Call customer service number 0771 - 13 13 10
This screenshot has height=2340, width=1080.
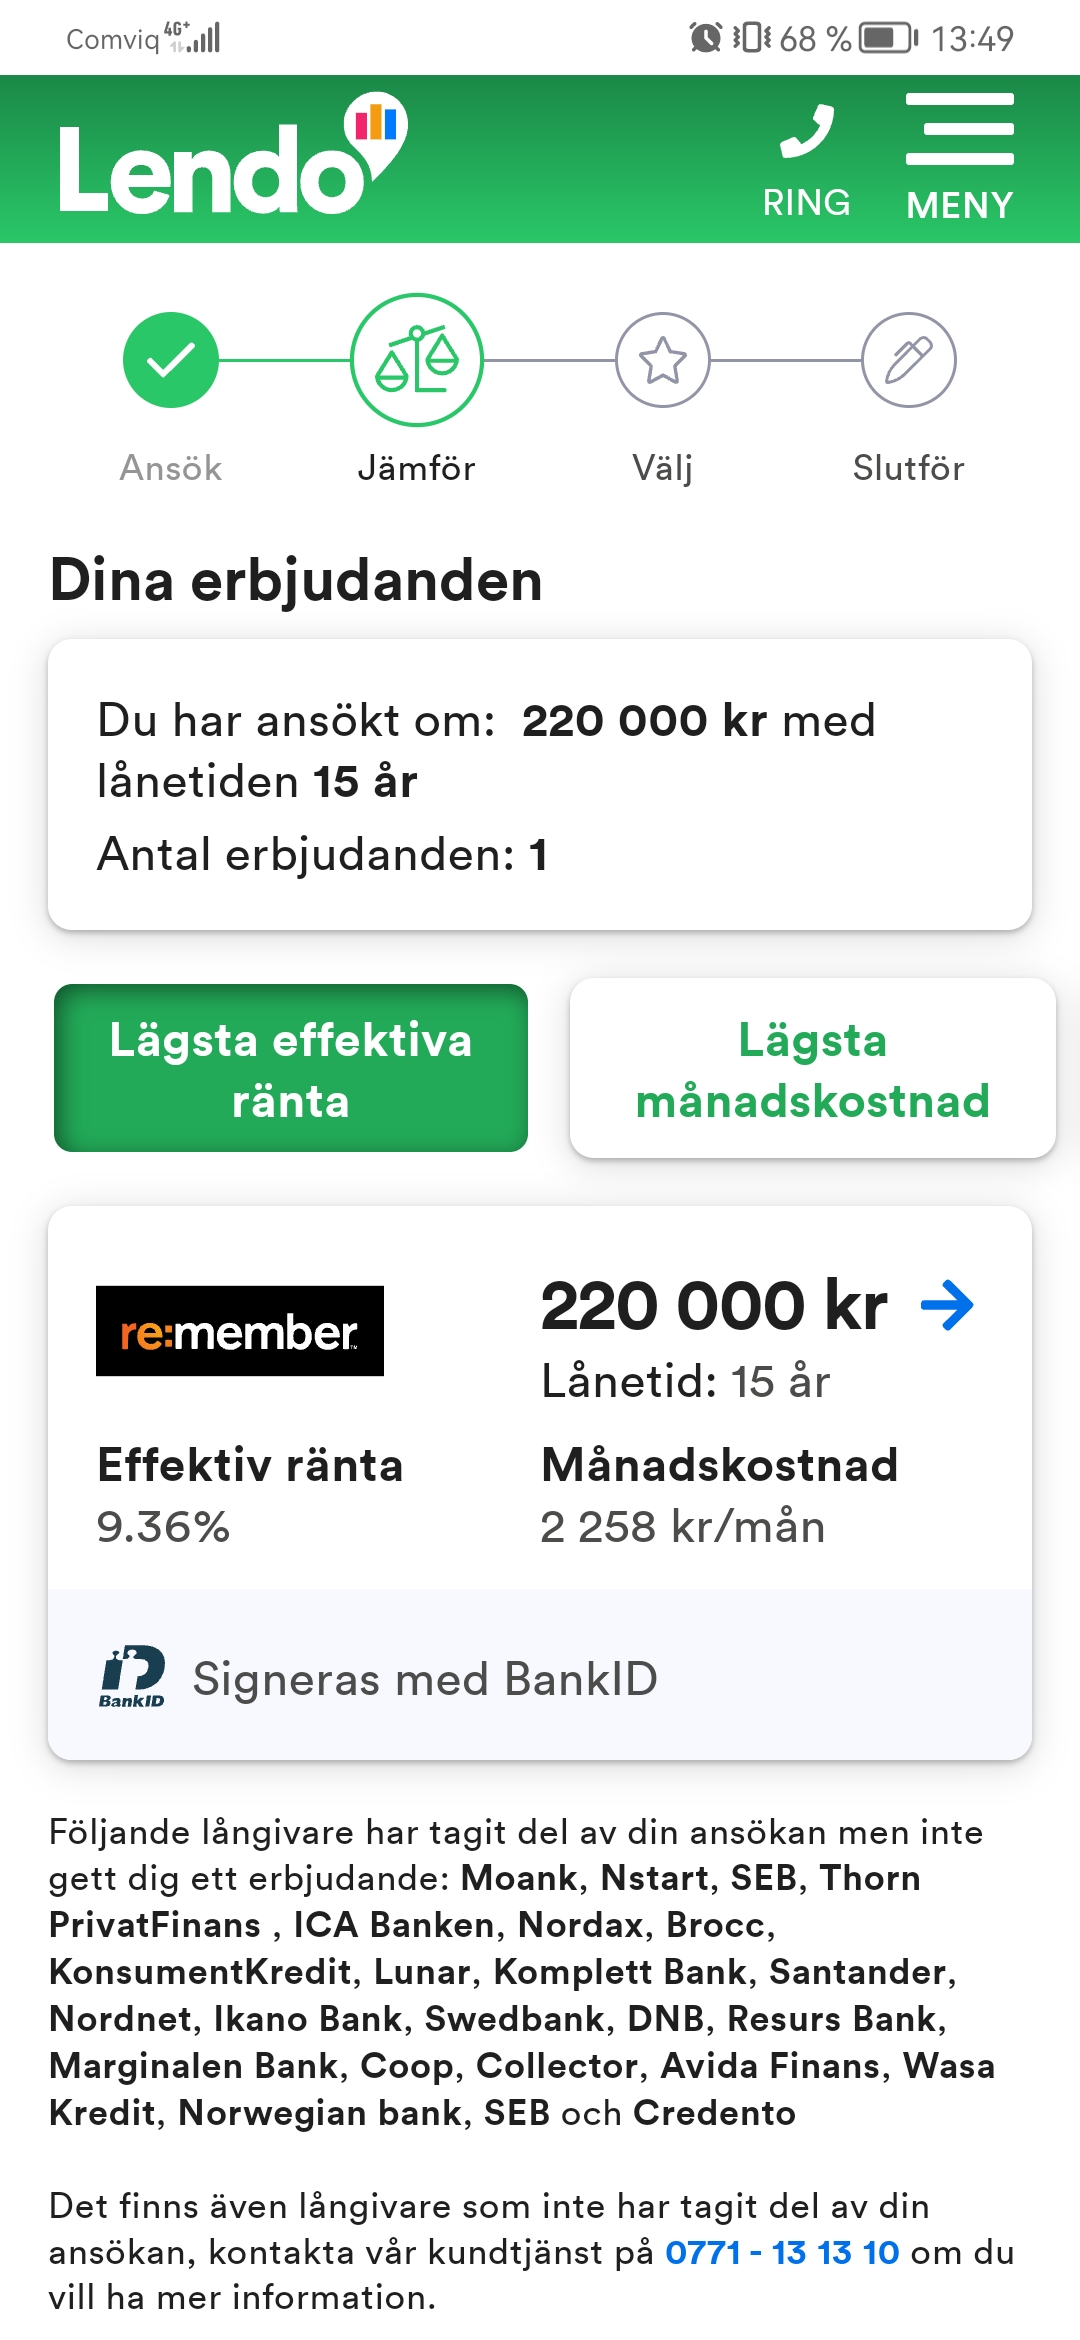tap(782, 2252)
